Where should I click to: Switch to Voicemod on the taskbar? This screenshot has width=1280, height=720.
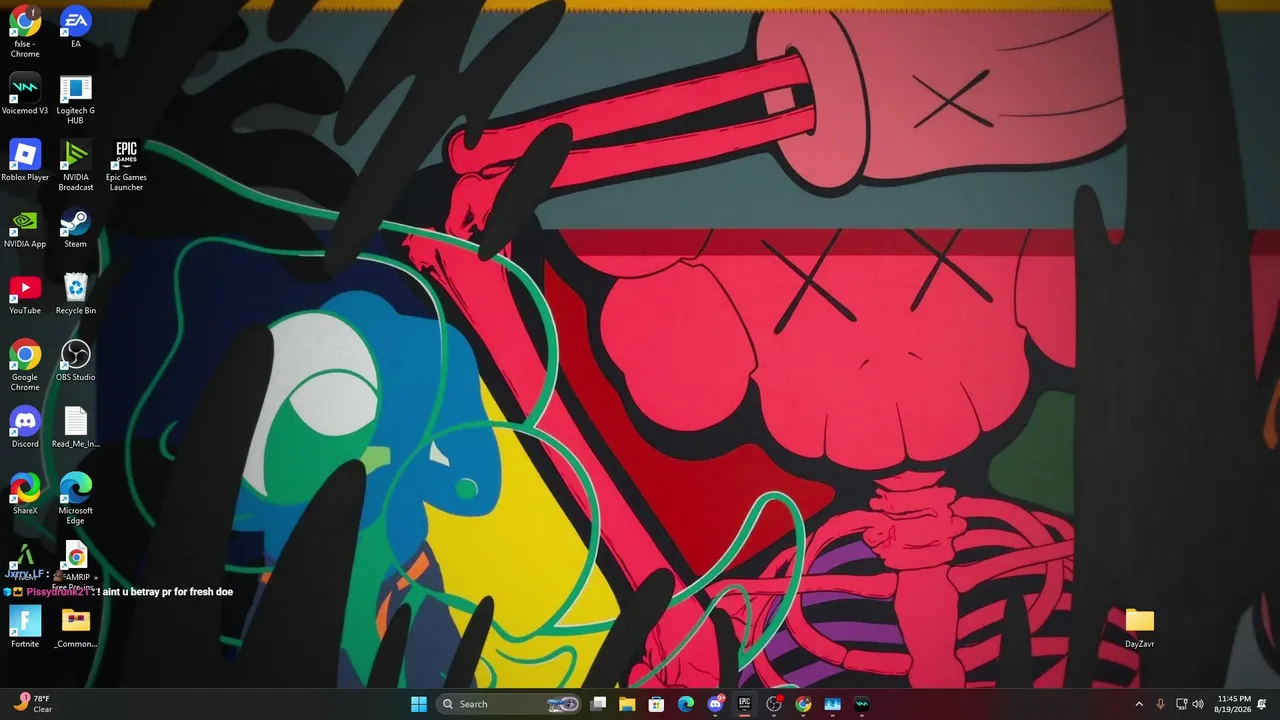tap(862, 704)
